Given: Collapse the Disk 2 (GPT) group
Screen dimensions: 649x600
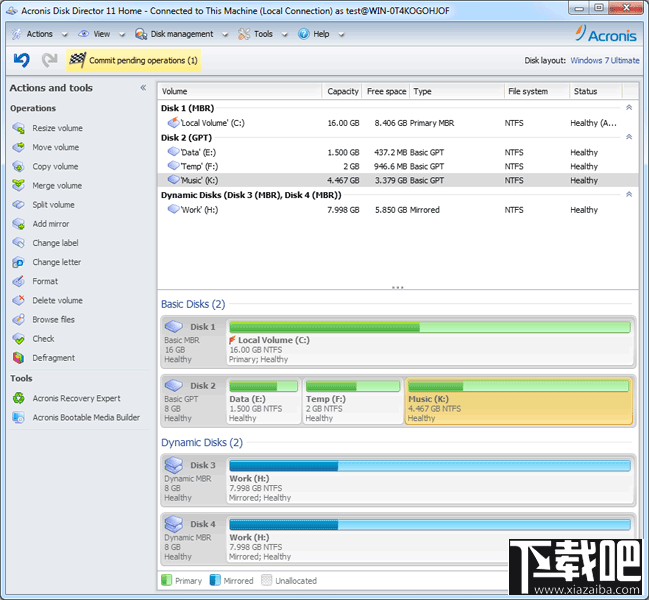Looking at the screenshot, I should click(629, 137).
